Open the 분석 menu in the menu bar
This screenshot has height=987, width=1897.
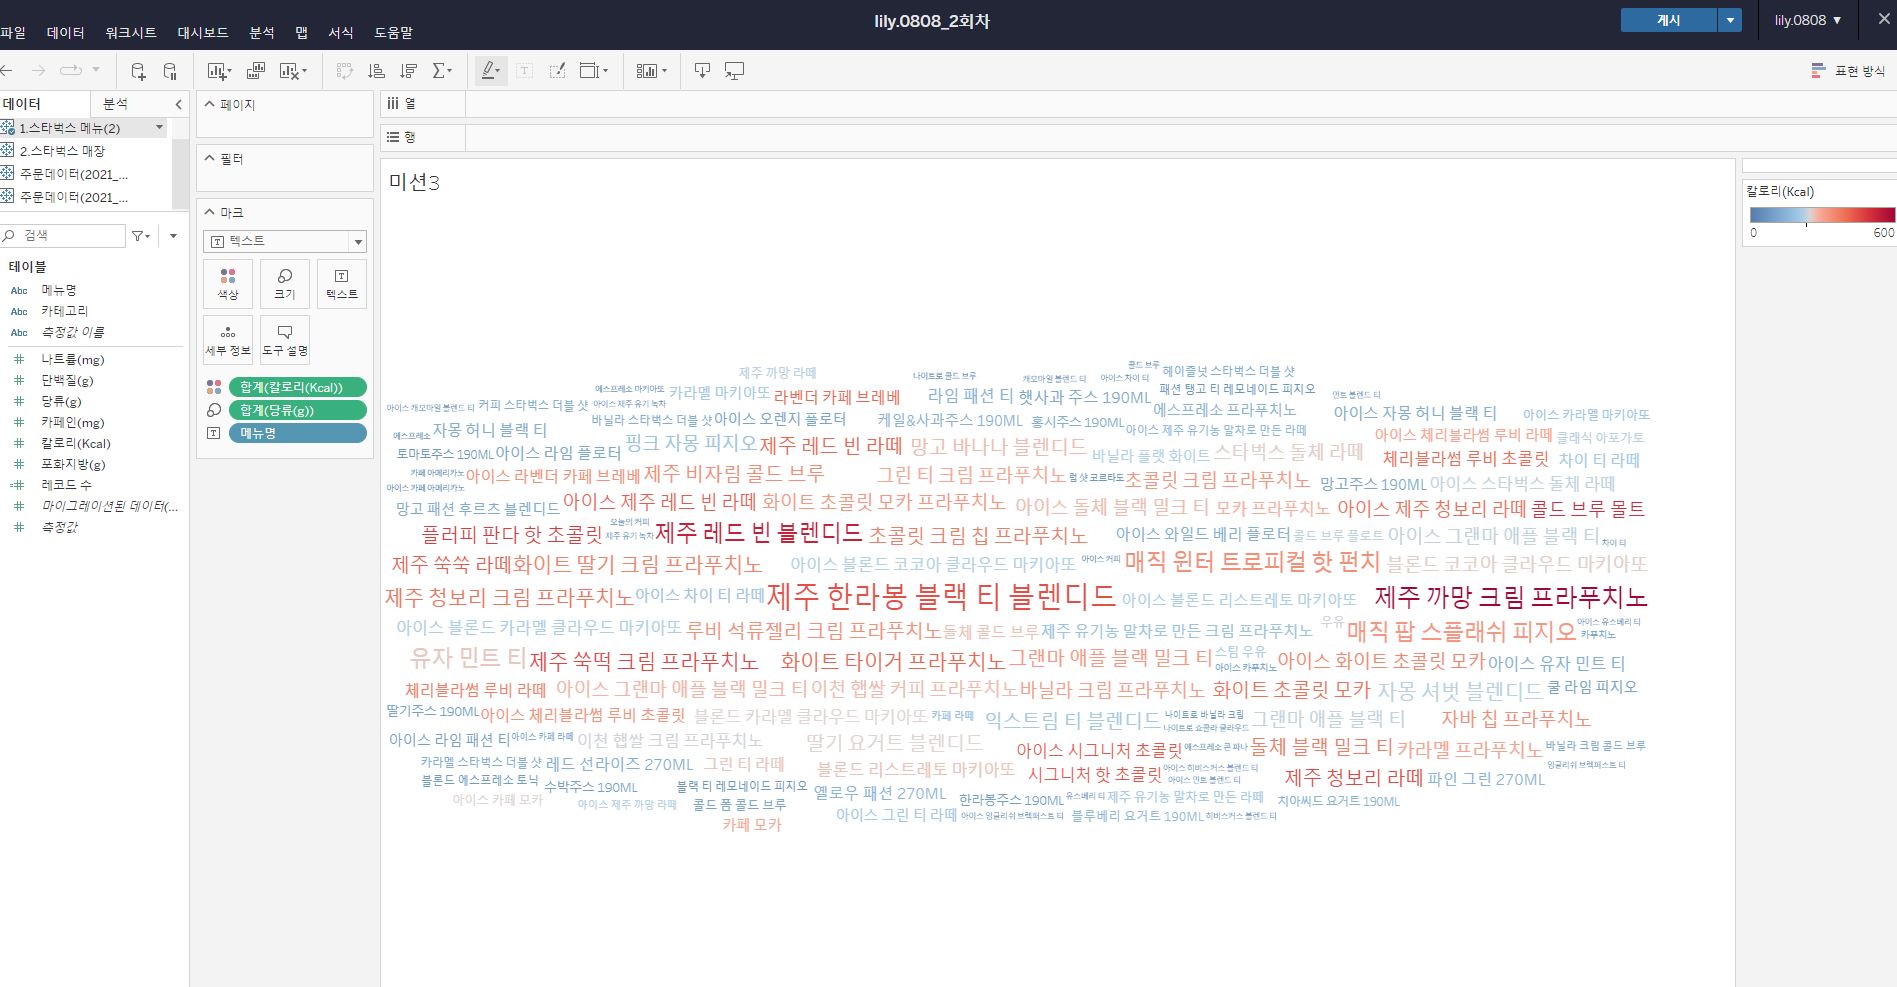tap(262, 32)
